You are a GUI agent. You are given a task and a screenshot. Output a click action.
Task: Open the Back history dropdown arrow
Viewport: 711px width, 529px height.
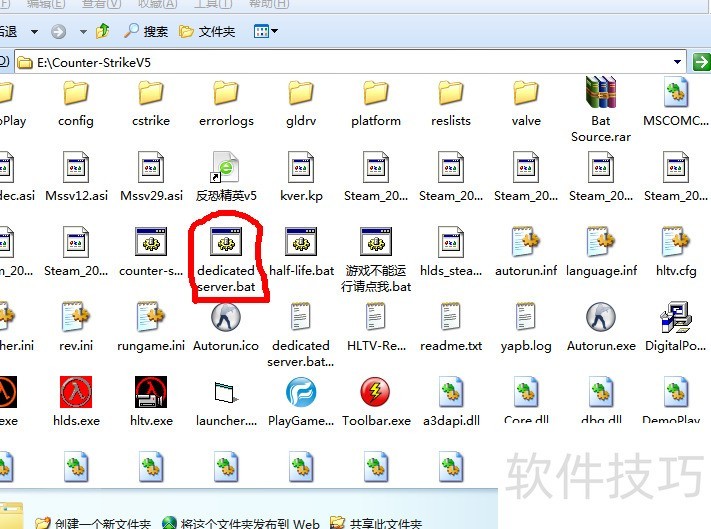(34, 31)
